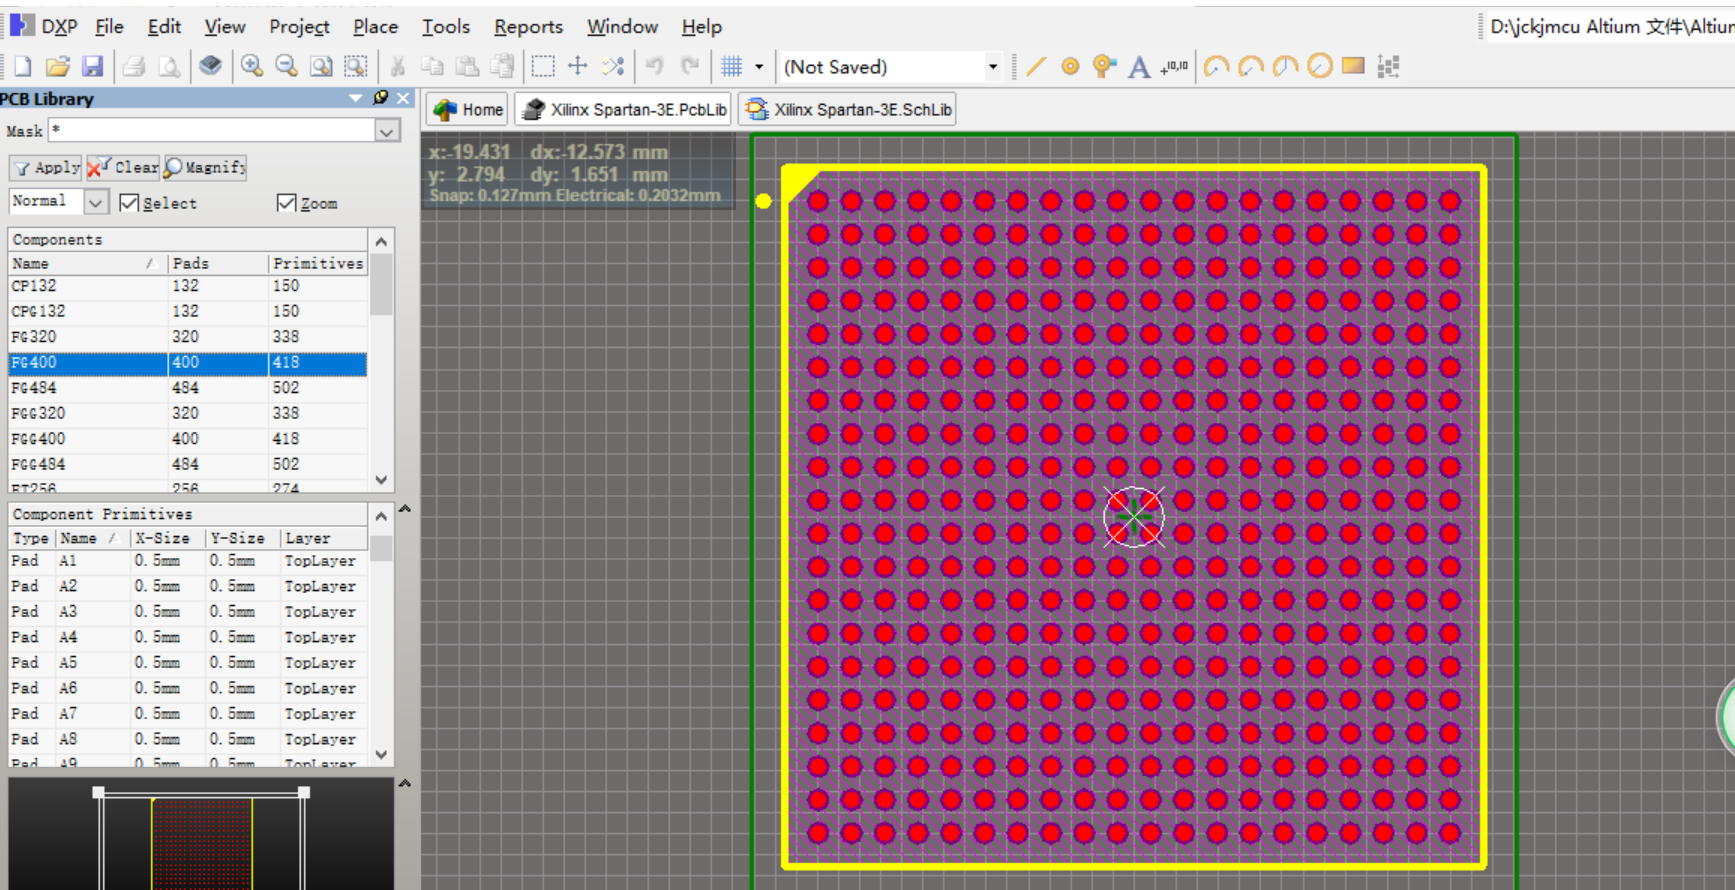Switch to Xilinx Spartan-3E.SchLib tab
The width and height of the screenshot is (1735, 890).
[848, 109]
